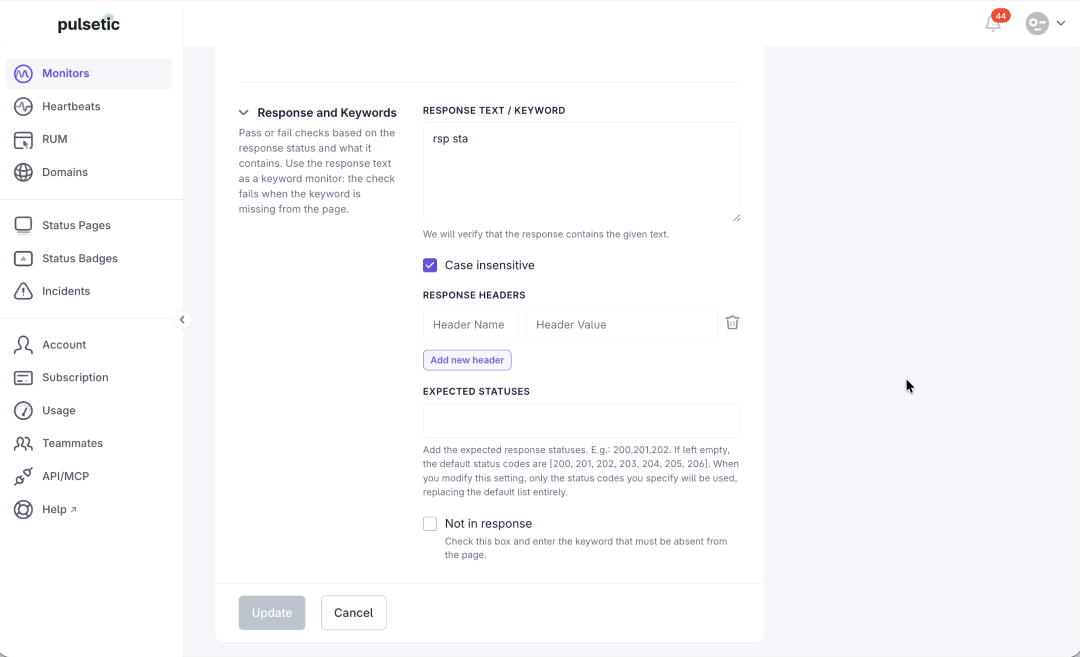Click the Cancel button
The width and height of the screenshot is (1080, 657).
click(353, 612)
